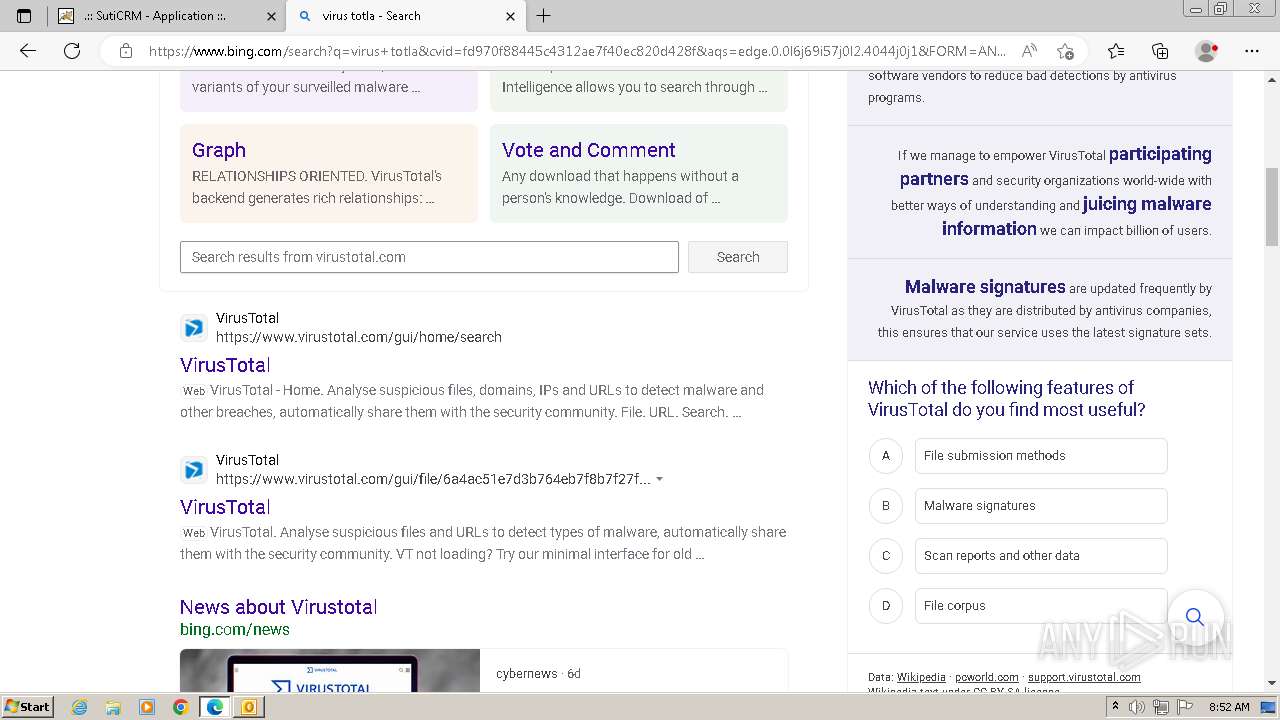This screenshot has height=720, width=1280.
Task: Open Read aloud icon in address bar
Action: 1028,51
